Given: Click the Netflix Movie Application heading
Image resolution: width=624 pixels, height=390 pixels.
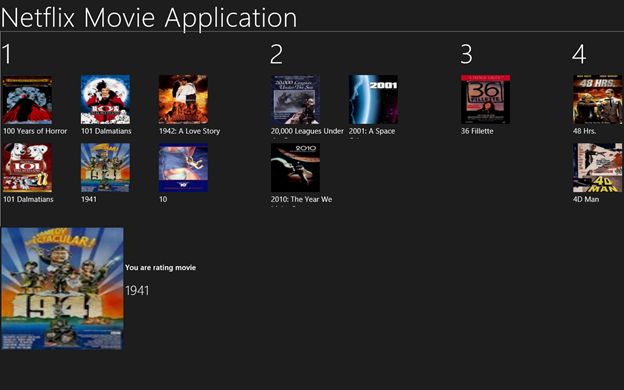Looking at the screenshot, I should coord(149,18).
